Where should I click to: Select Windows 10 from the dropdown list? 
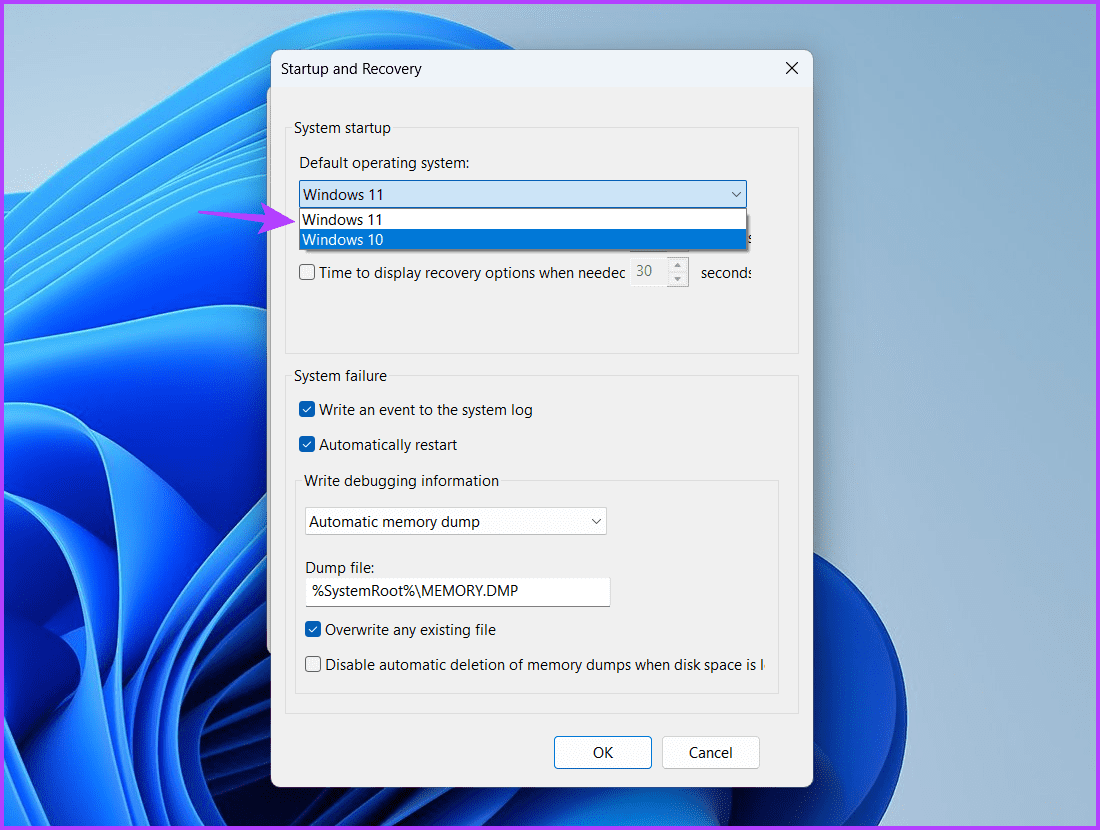[523, 239]
